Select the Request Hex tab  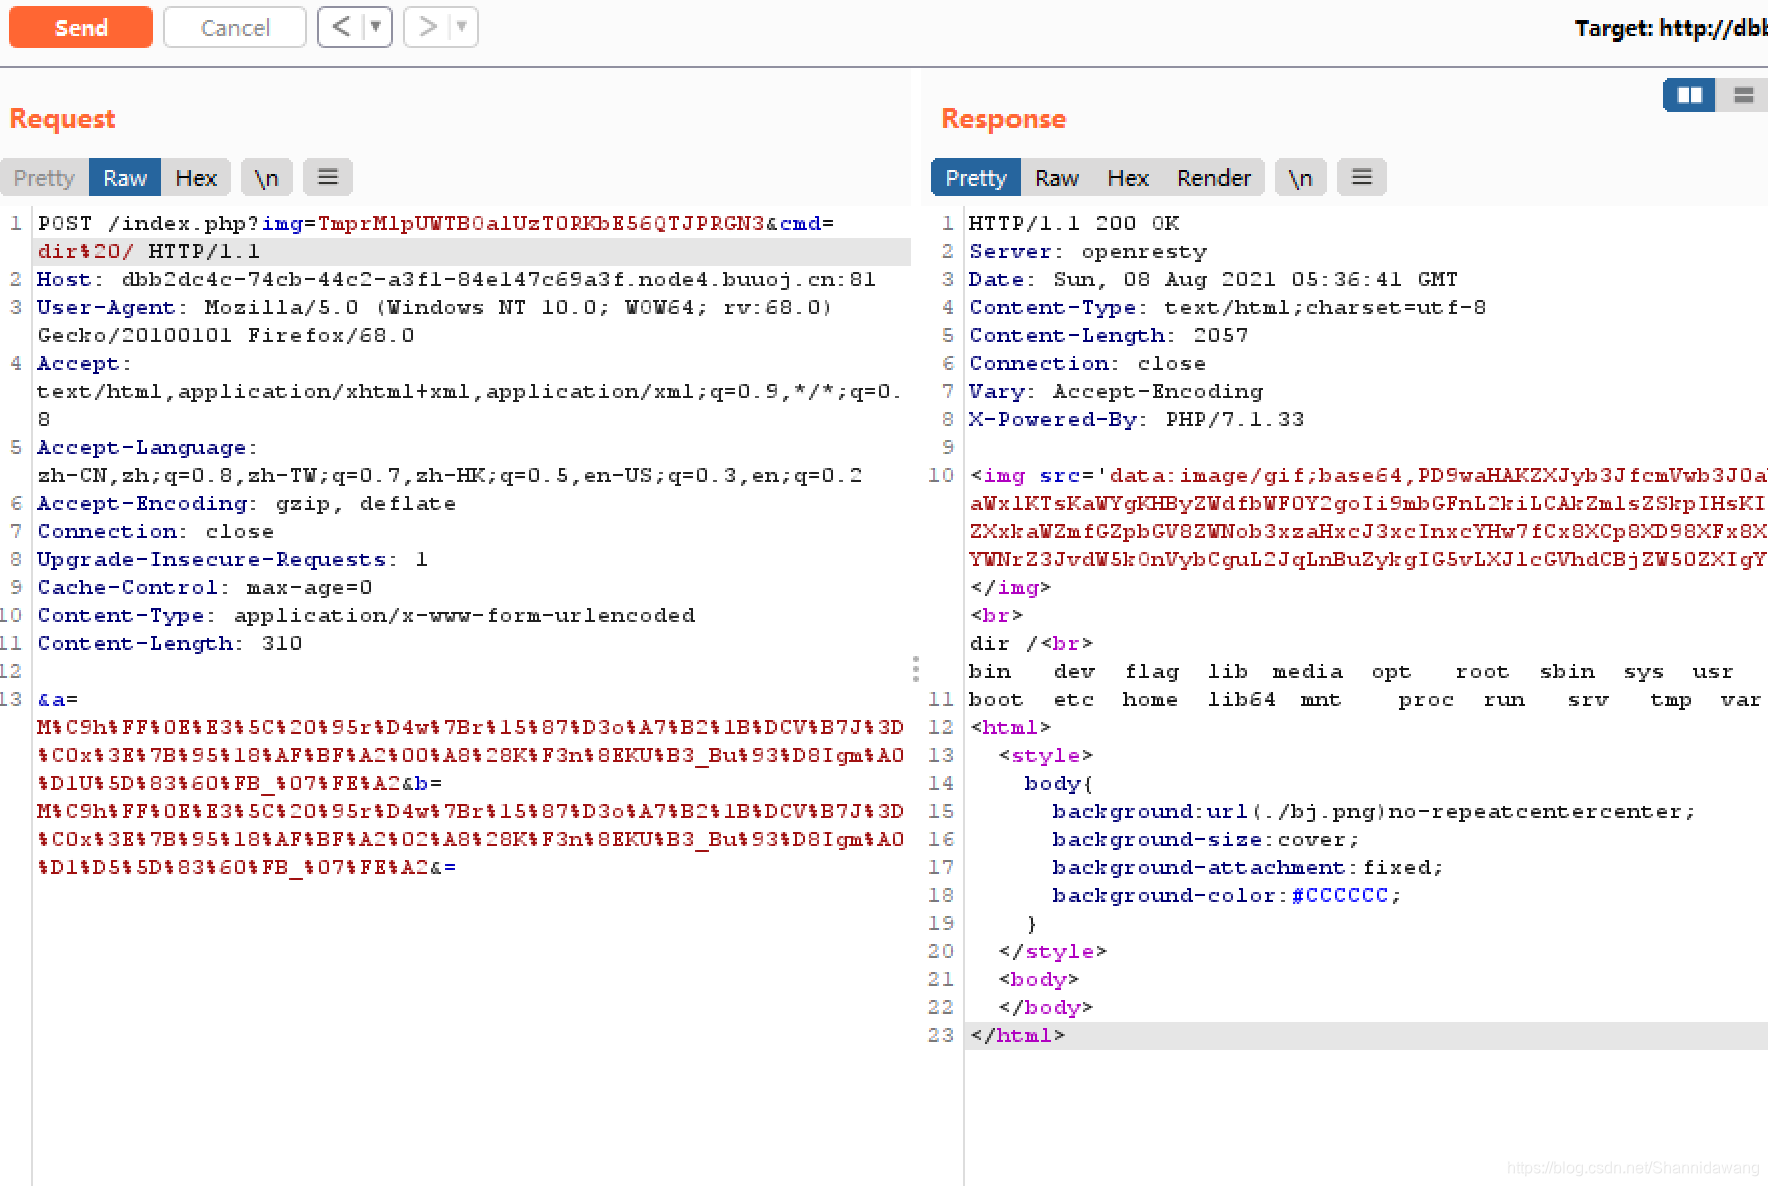pyautogui.click(x=196, y=178)
